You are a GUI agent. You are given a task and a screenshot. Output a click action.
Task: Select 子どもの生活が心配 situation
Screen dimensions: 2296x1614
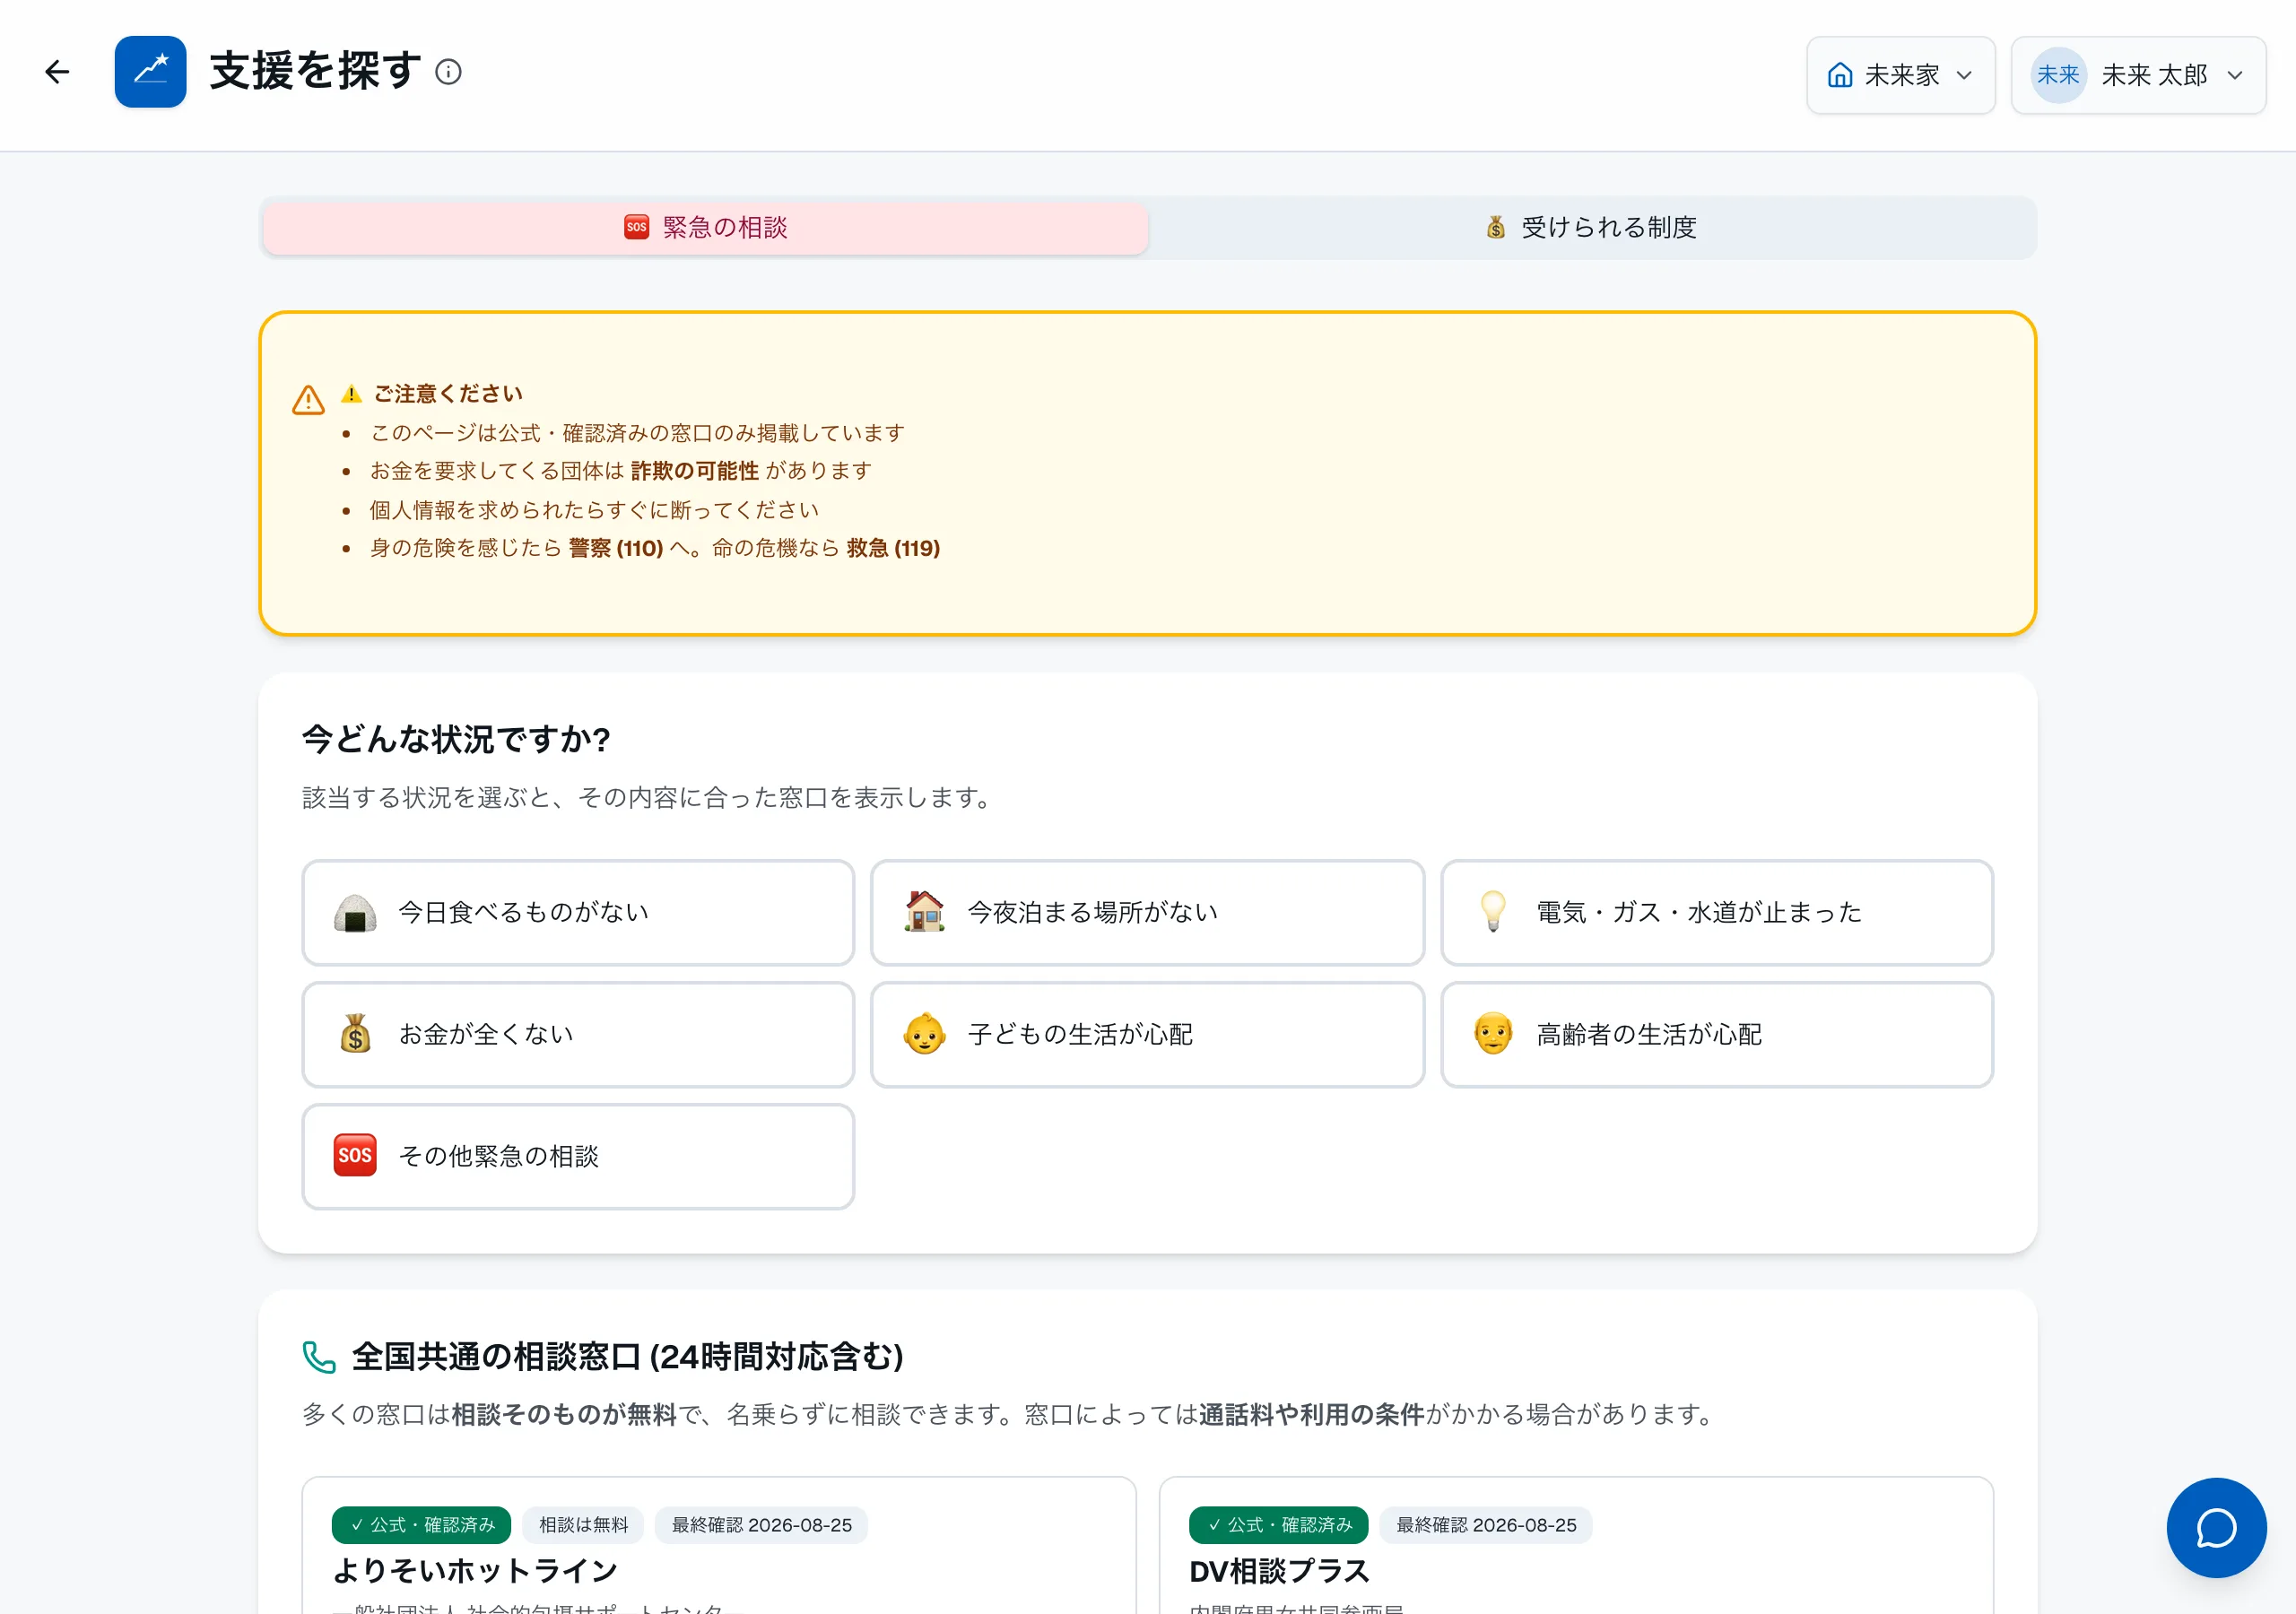1147,1034
